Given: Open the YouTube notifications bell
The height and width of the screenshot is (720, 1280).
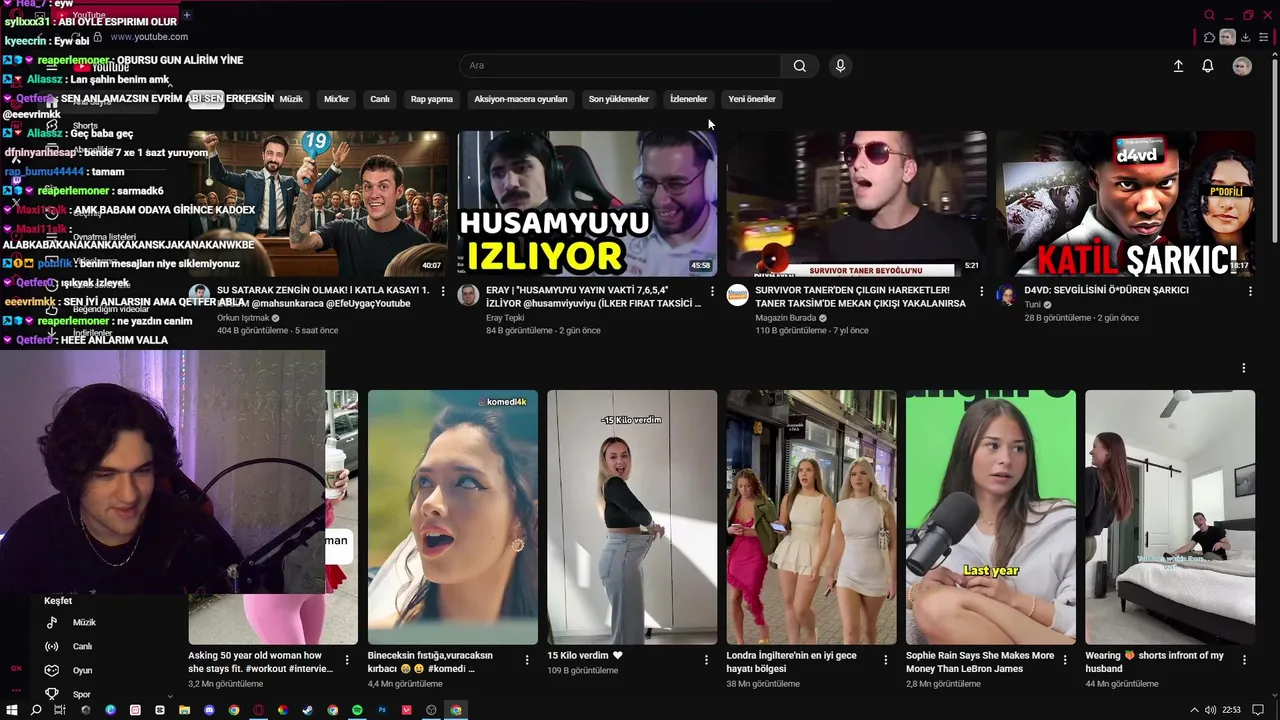Looking at the screenshot, I should coord(1208,66).
